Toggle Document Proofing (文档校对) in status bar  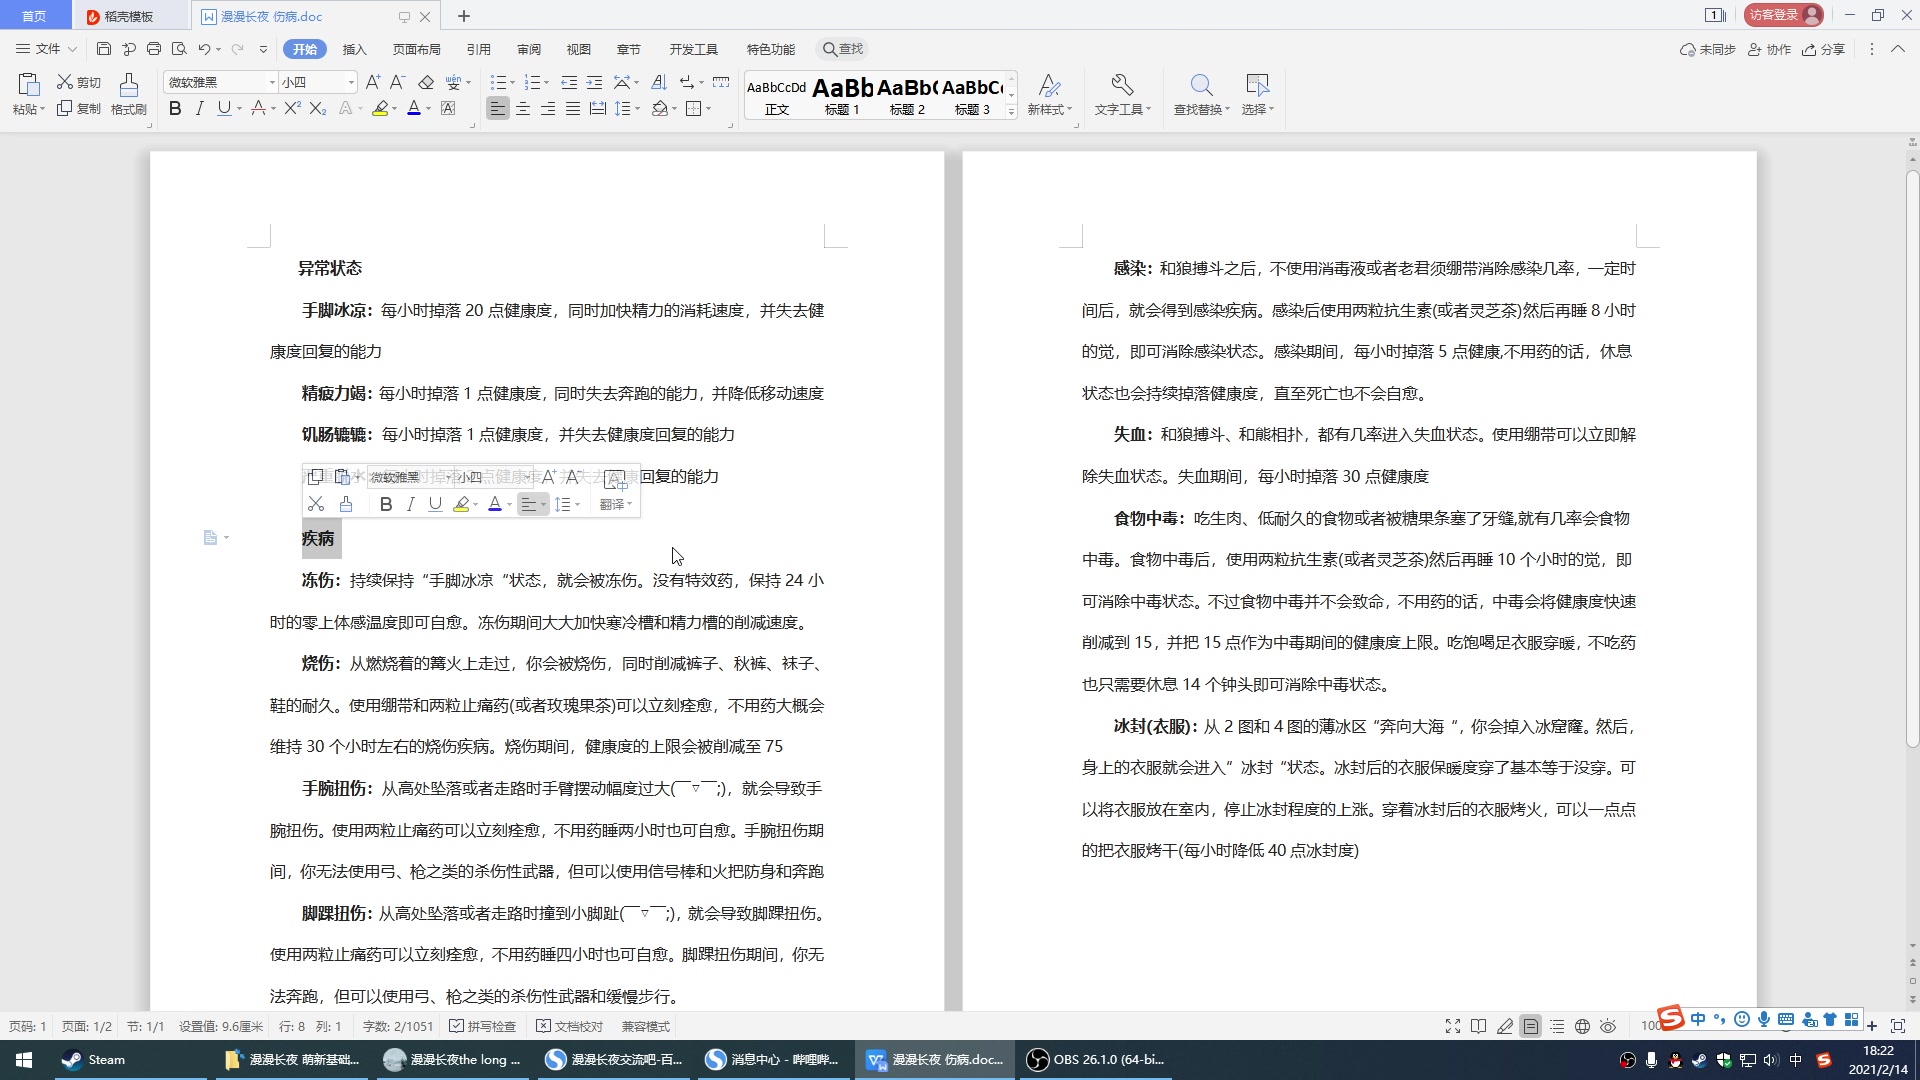[x=570, y=1026]
